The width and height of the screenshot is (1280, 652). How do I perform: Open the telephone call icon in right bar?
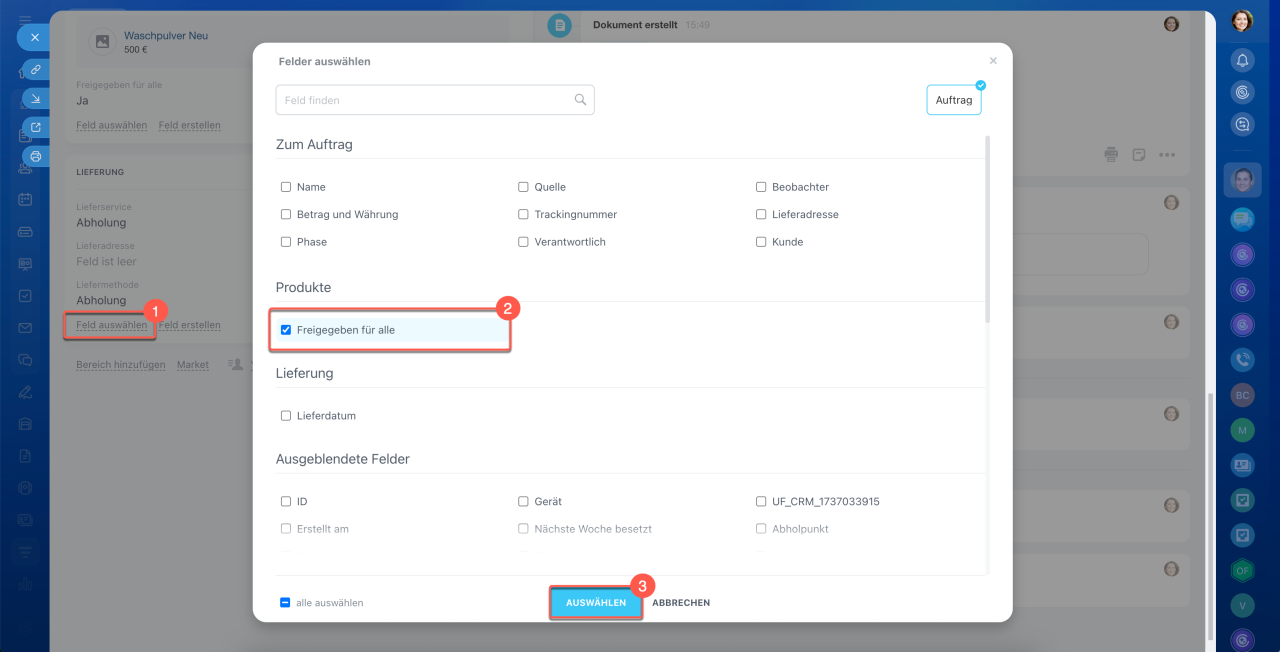coord(1242,360)
